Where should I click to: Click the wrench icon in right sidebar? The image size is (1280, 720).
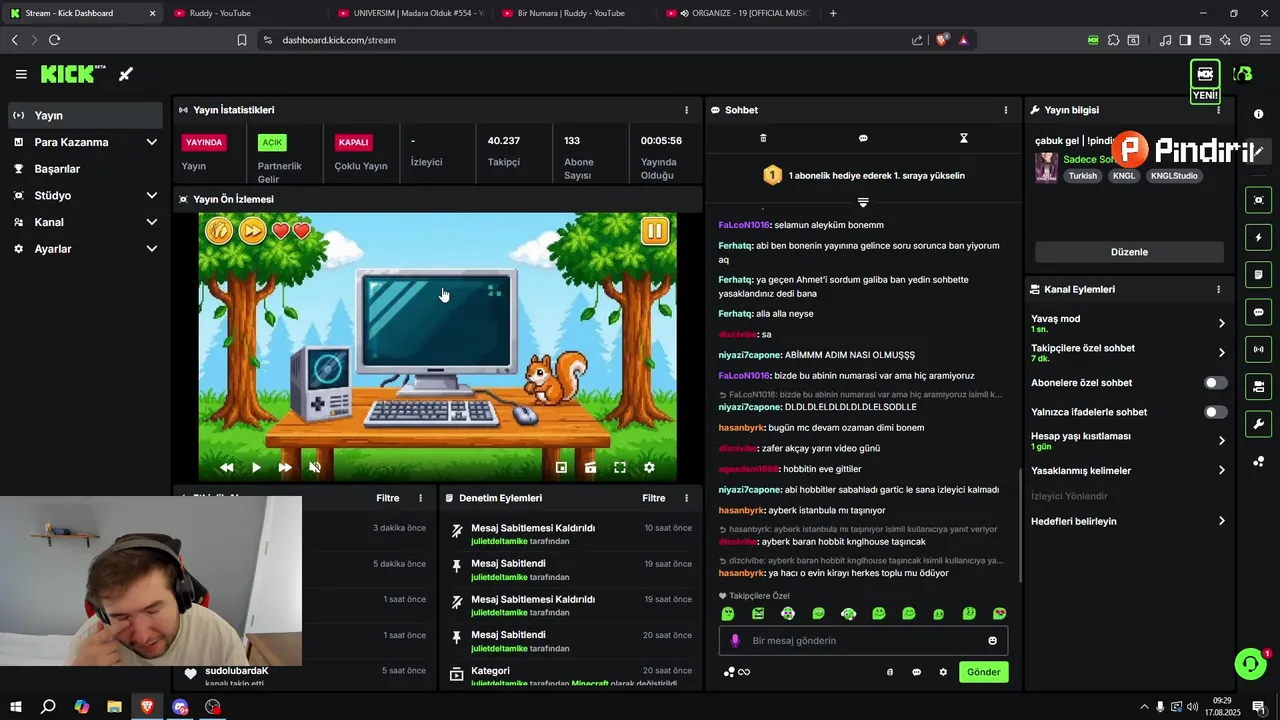pos(1258,424)
